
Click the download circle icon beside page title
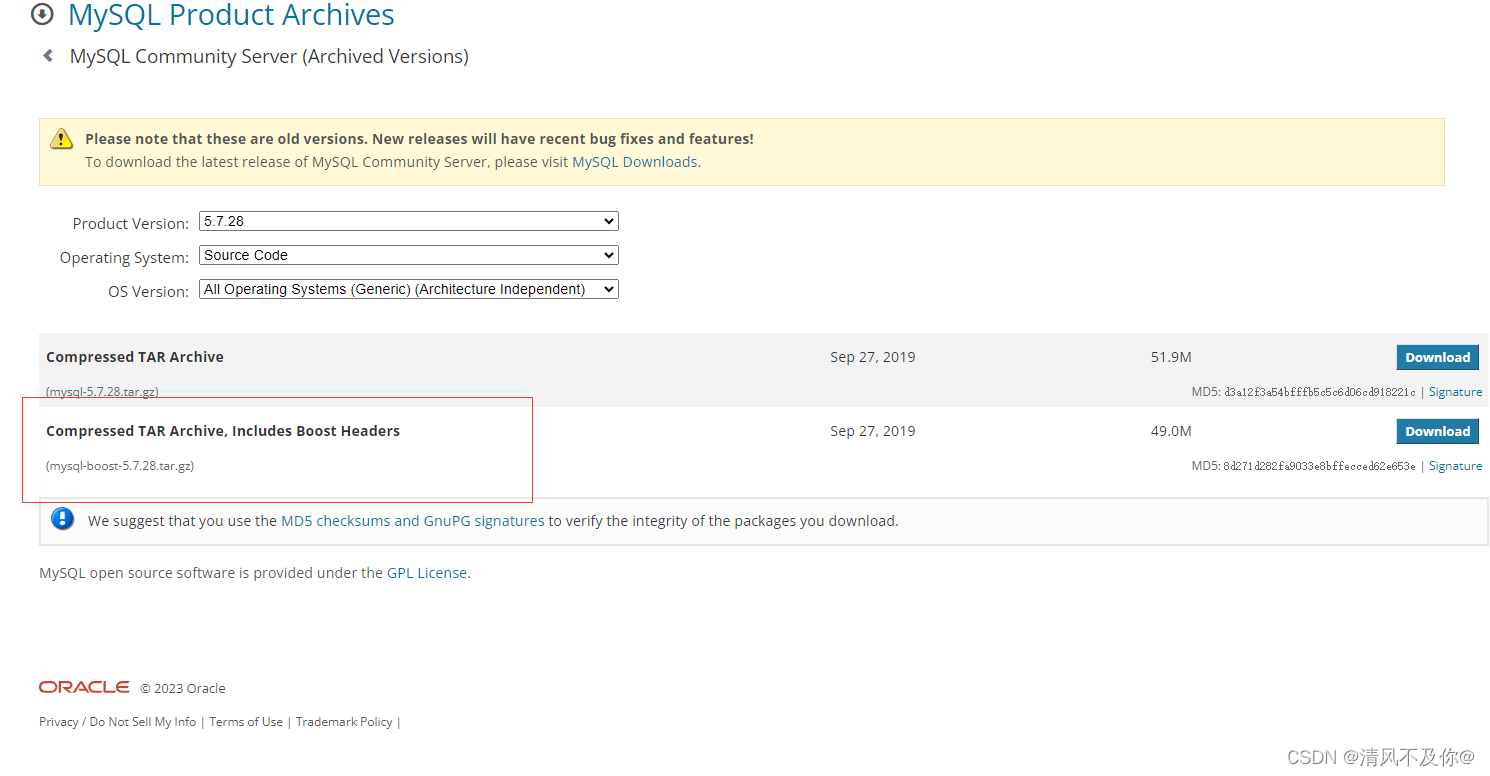[x=42, y=14]
